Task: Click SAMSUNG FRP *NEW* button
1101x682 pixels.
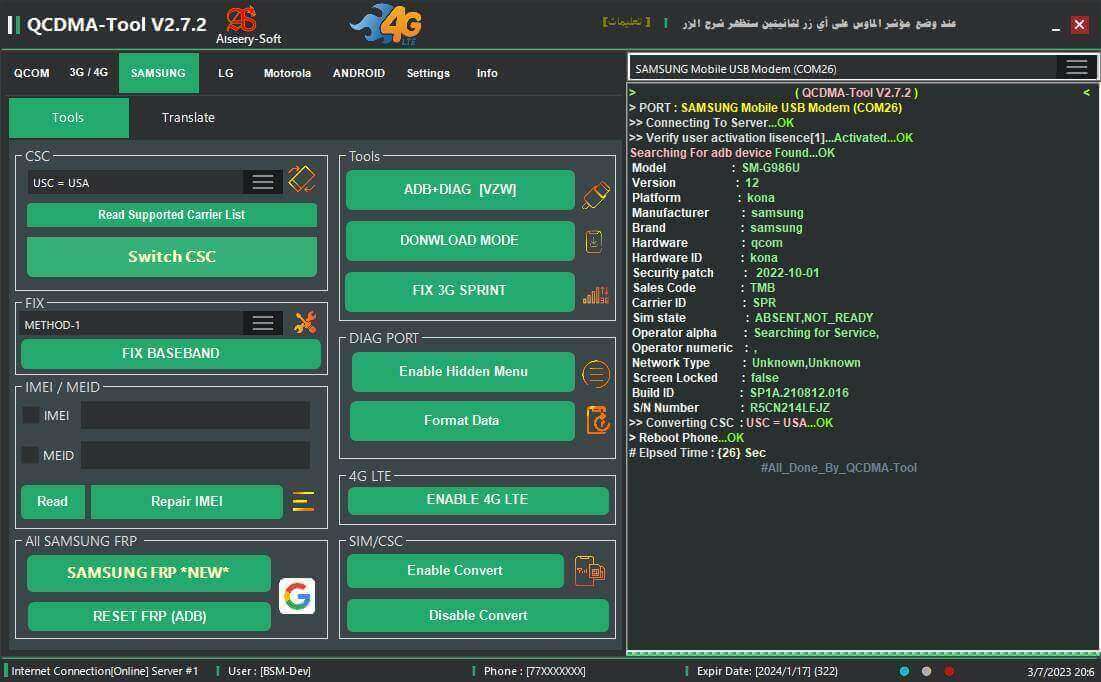Action: click(x=149, y=573)
